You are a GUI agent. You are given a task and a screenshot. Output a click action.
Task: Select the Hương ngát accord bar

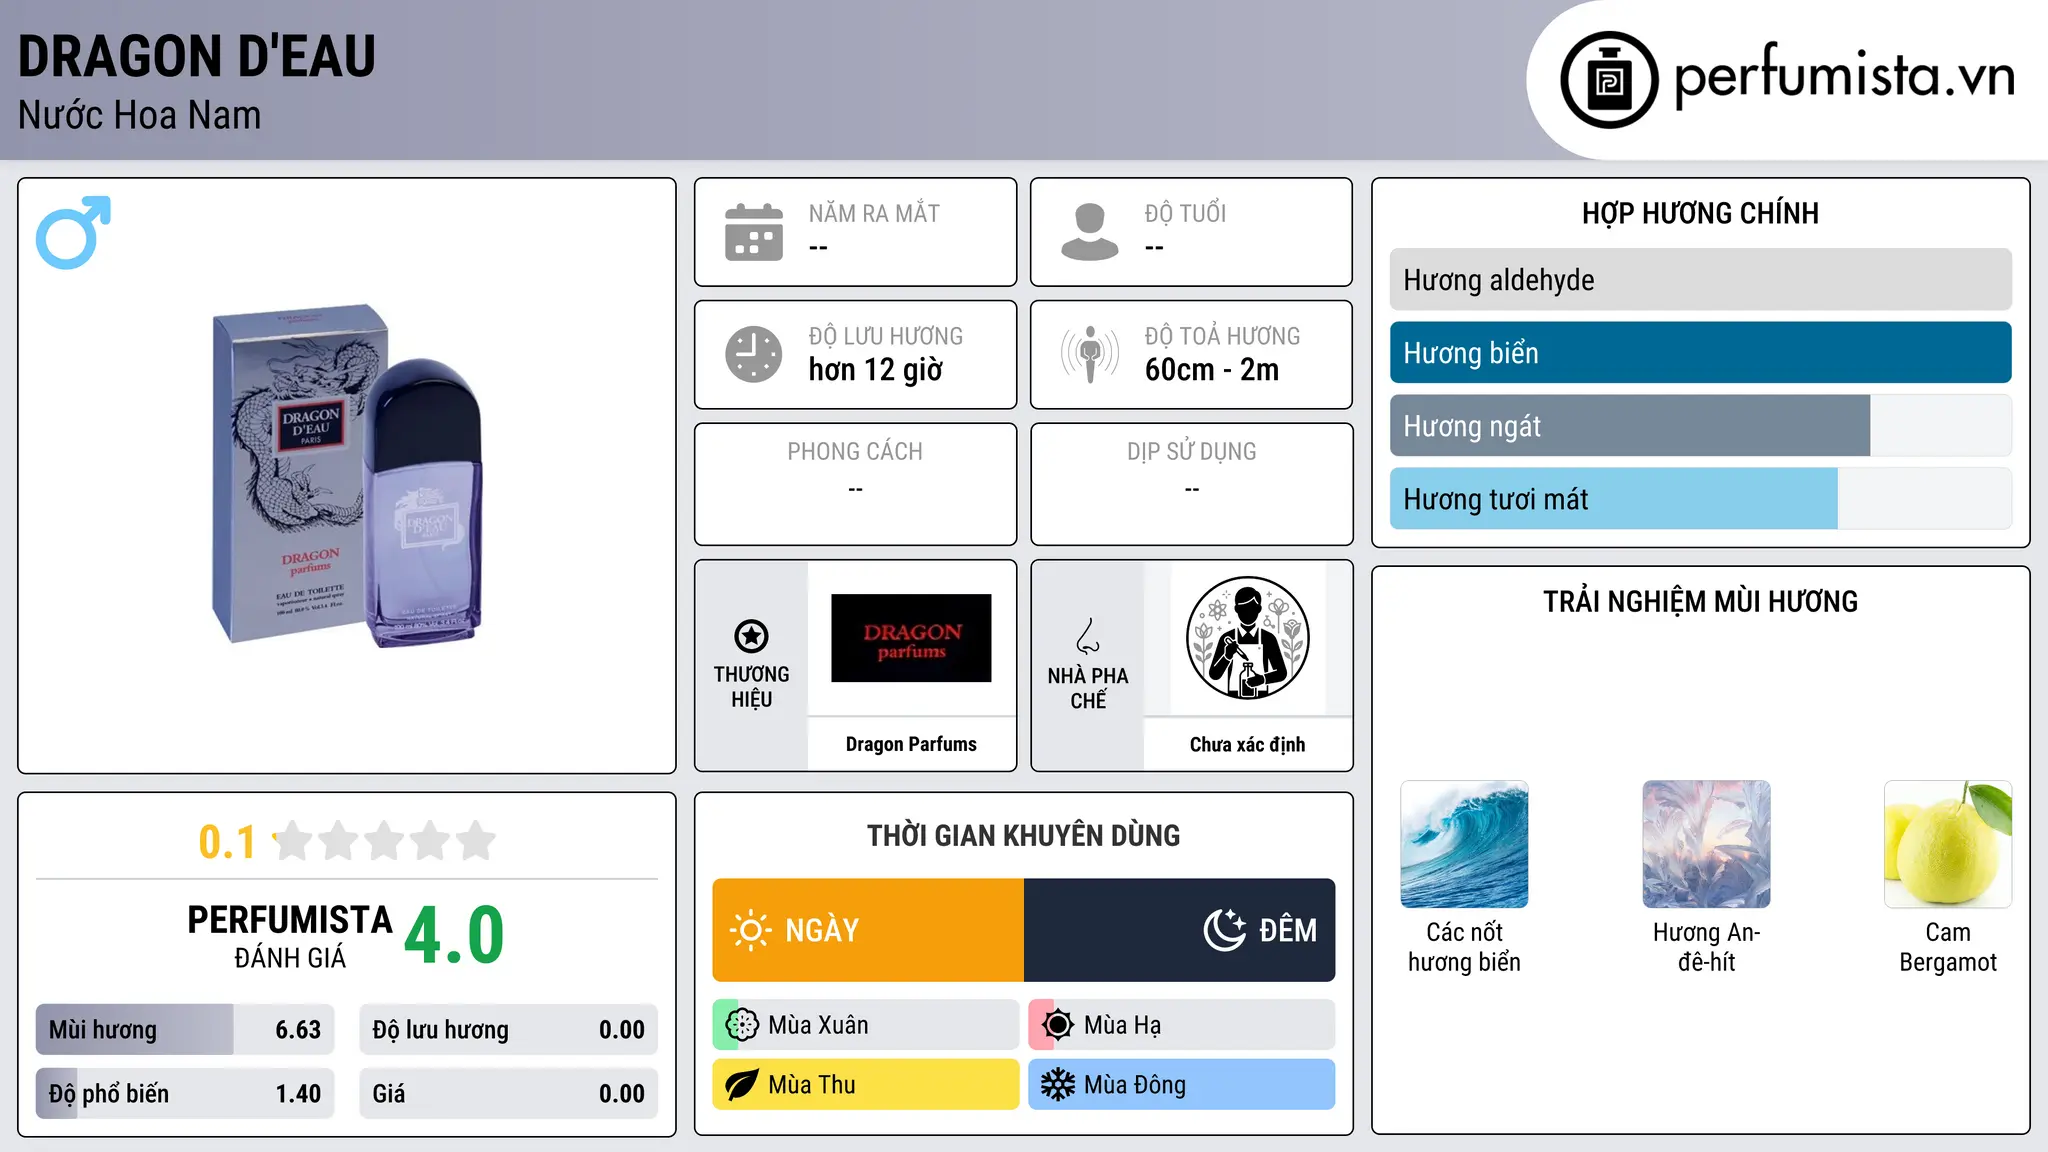click(x=1700, y=426)
